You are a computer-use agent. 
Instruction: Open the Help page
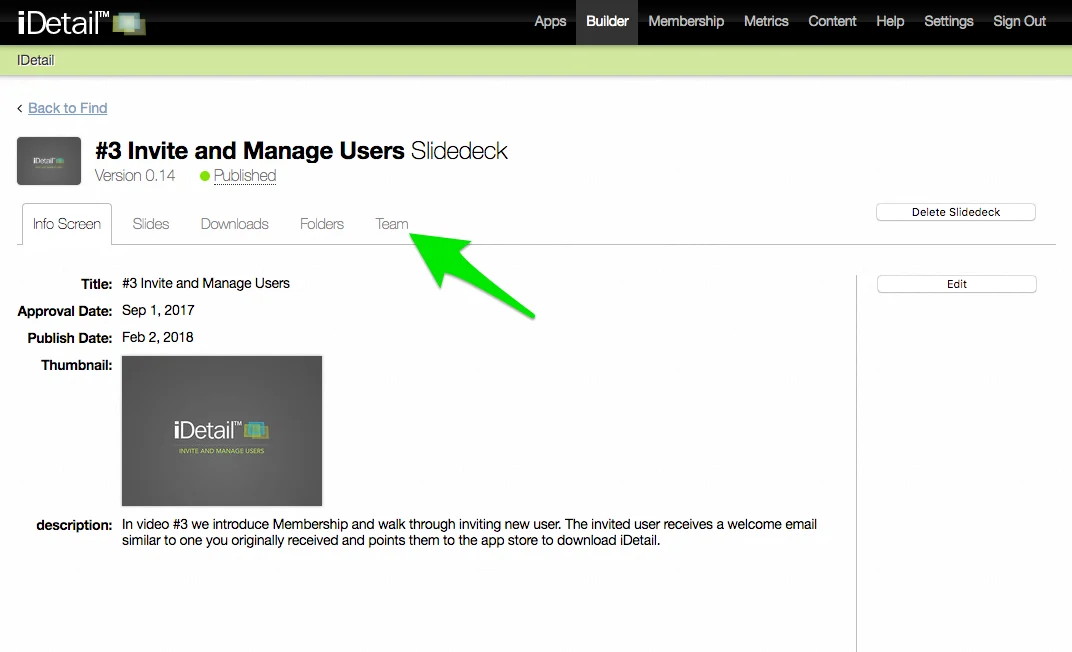tap(890, 21)
